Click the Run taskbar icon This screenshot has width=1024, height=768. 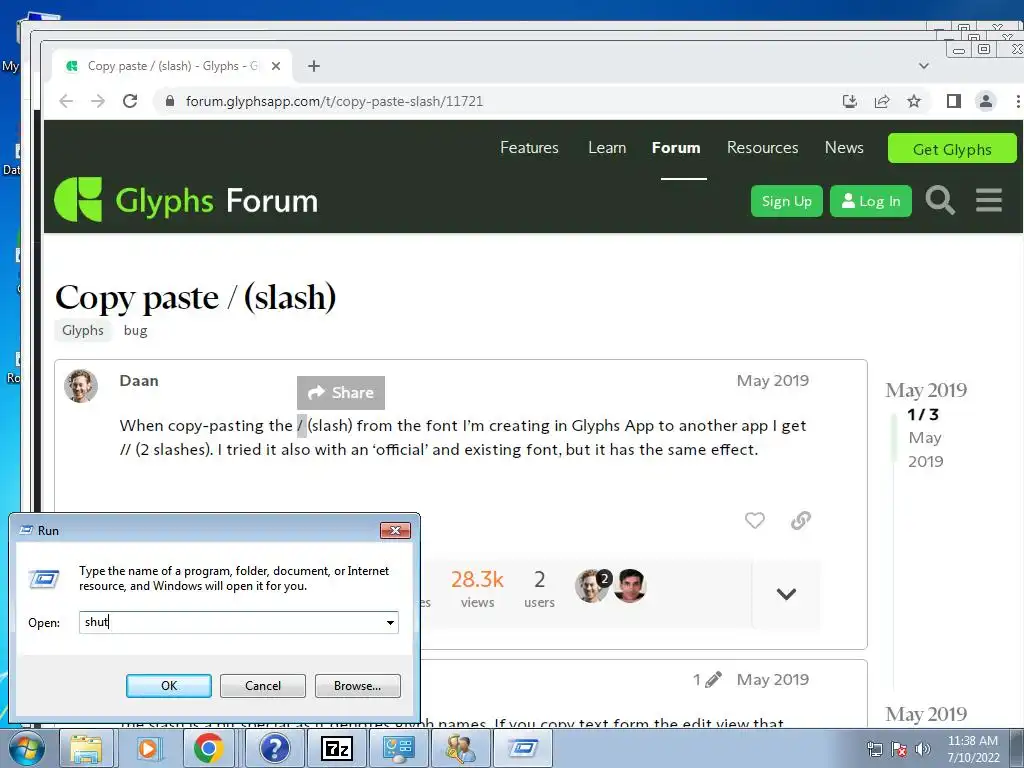(x=522, y=748)
